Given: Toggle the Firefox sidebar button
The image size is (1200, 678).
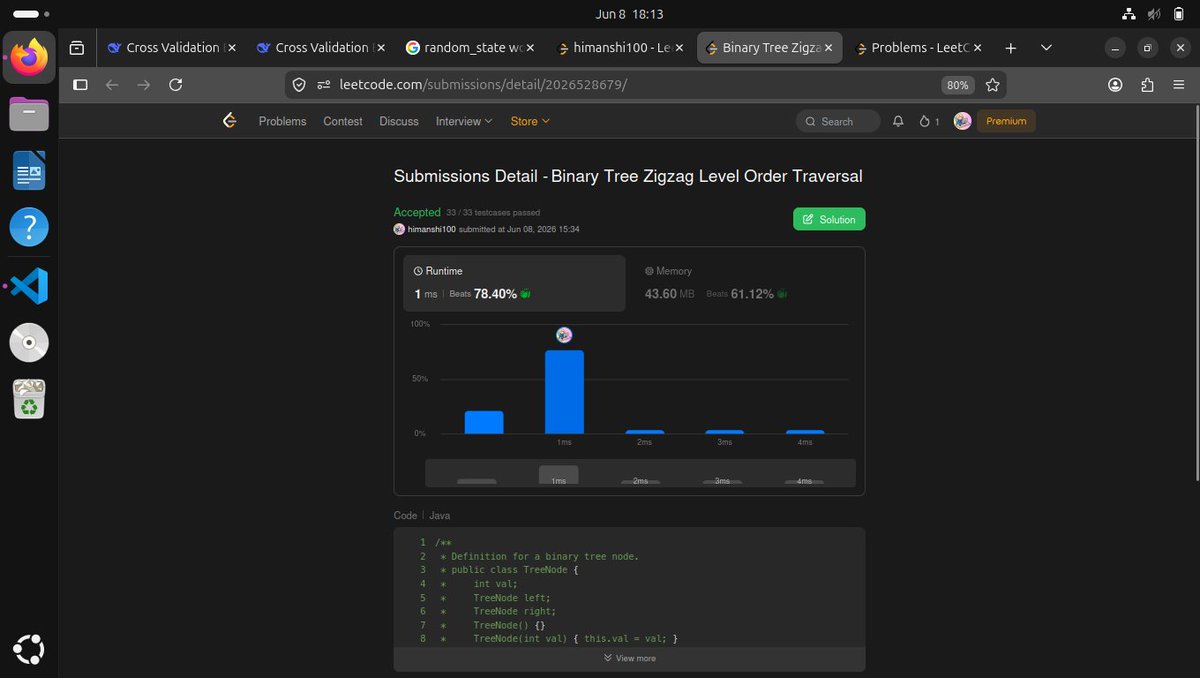Looking at the screenshot, I should pyautogui.click(x=80, y=85).
